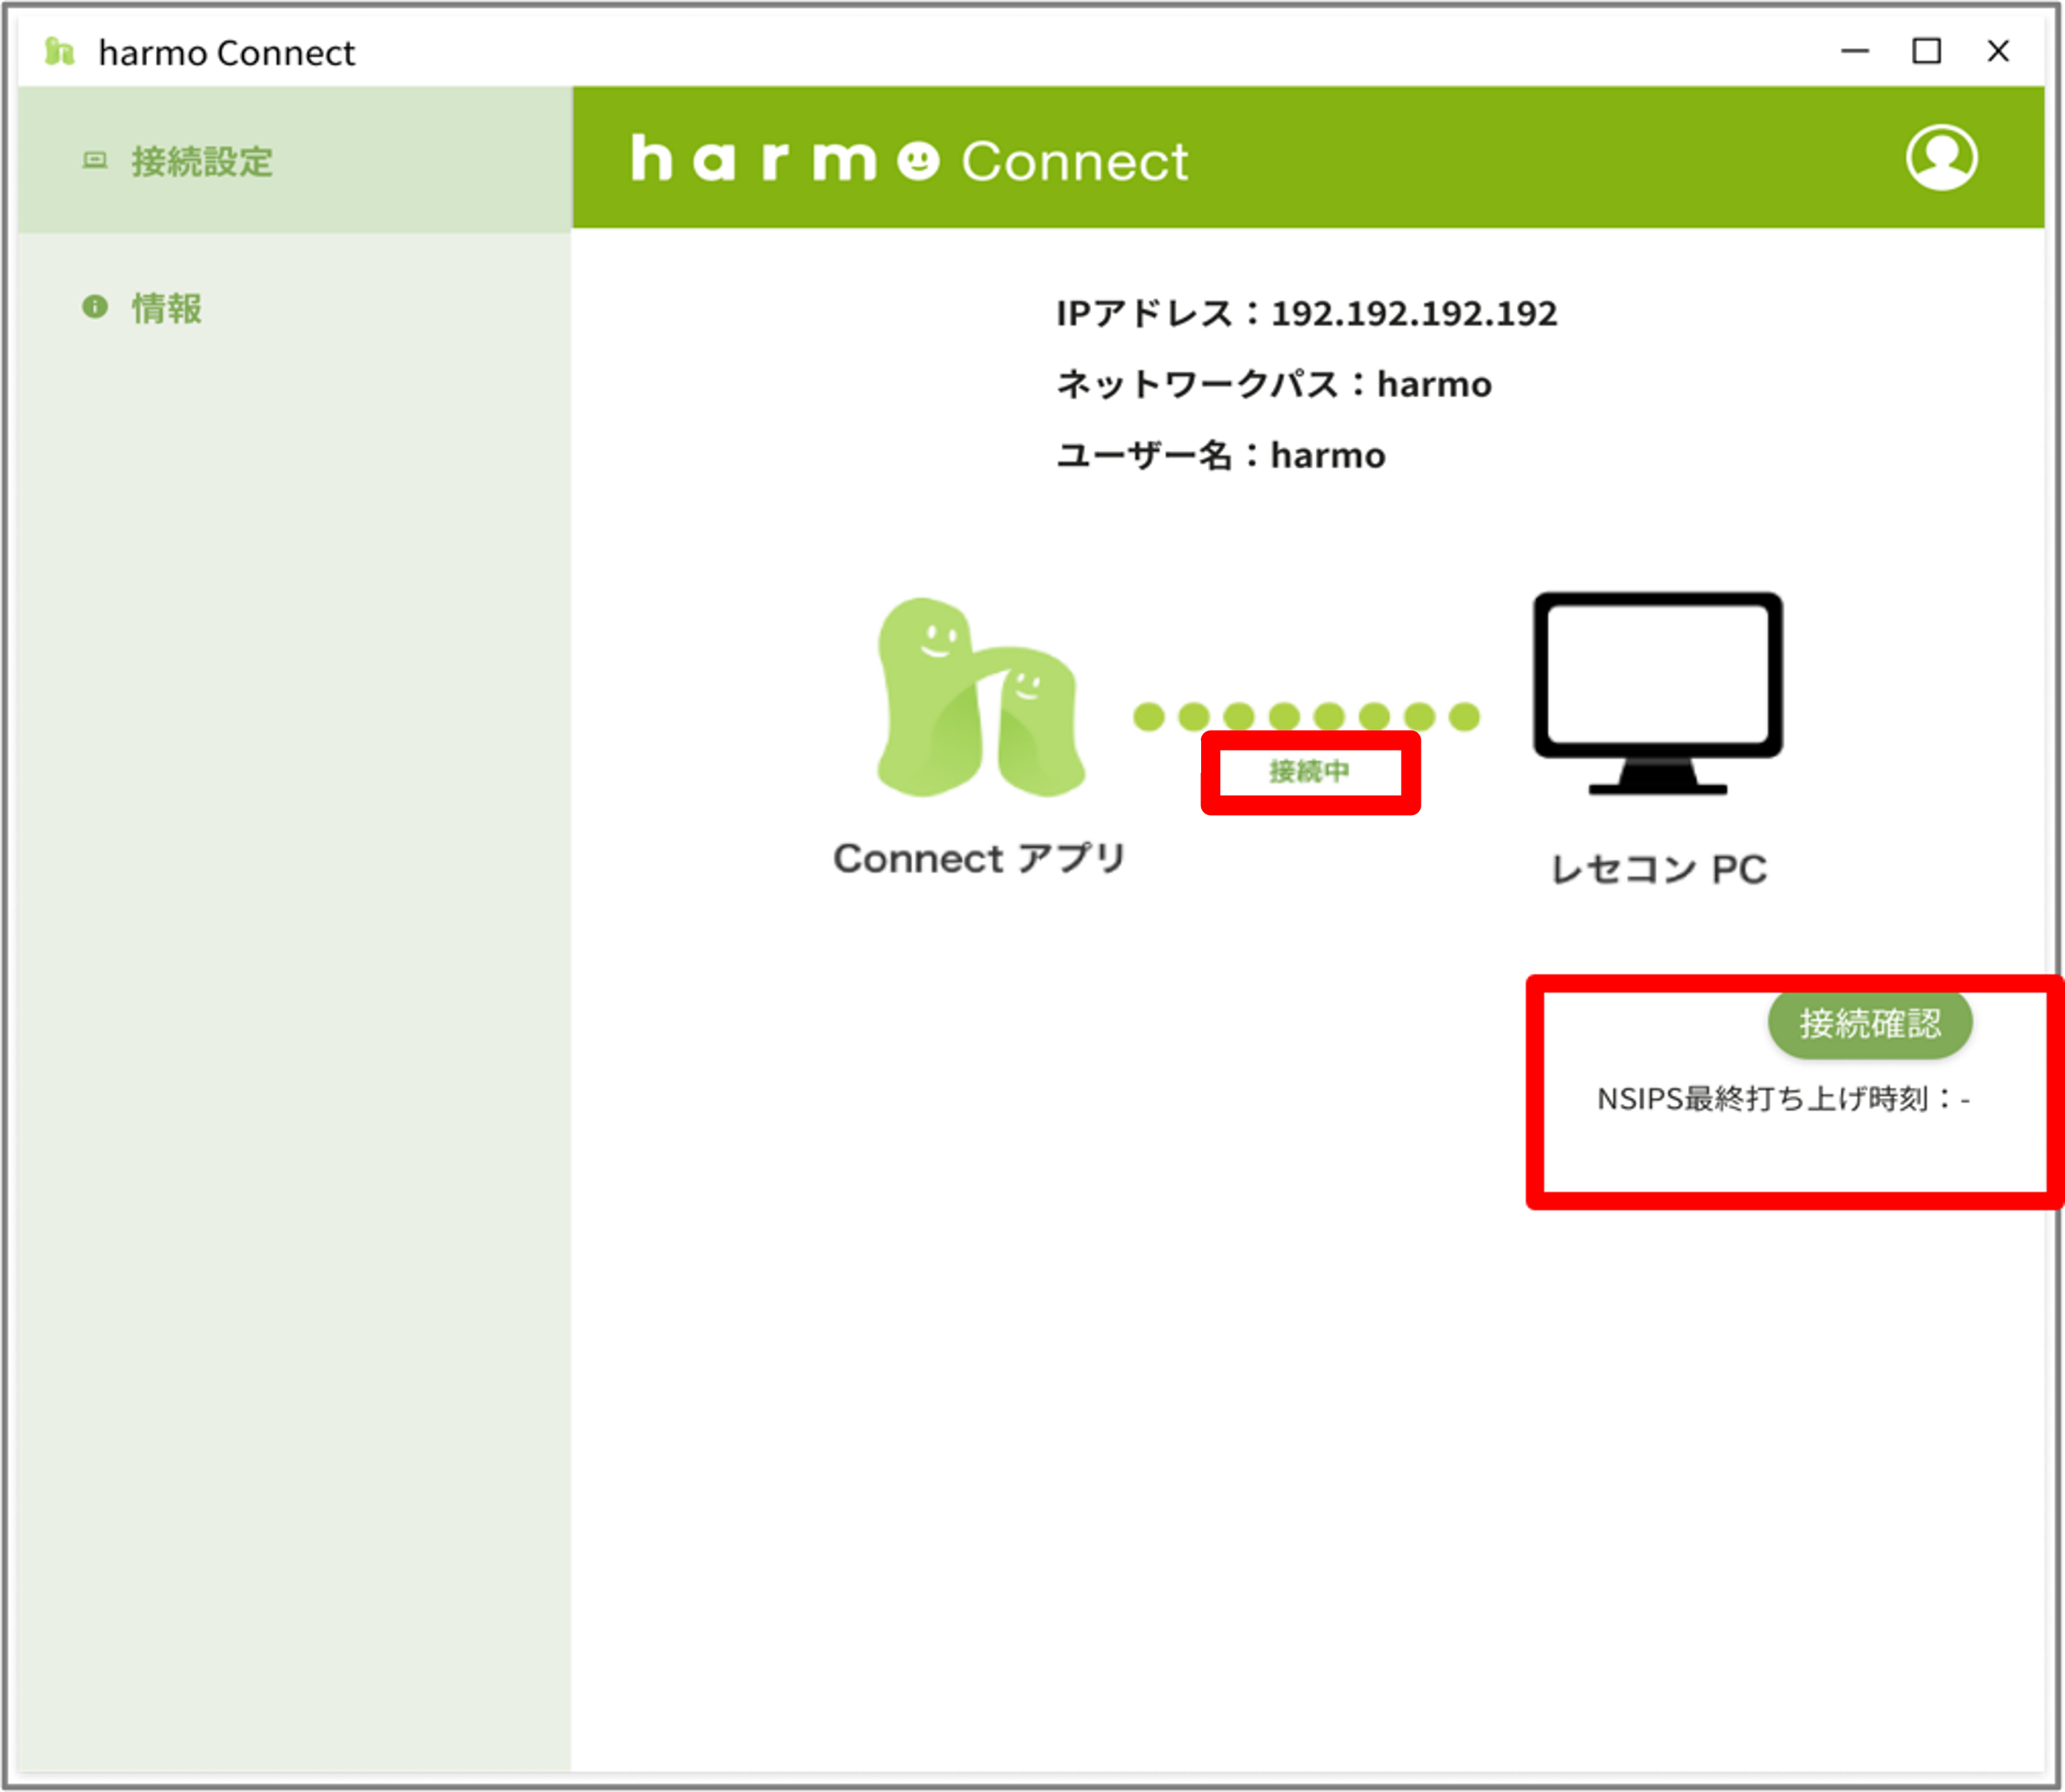Click the title bar harmo app icon

(x=60, y=51)
